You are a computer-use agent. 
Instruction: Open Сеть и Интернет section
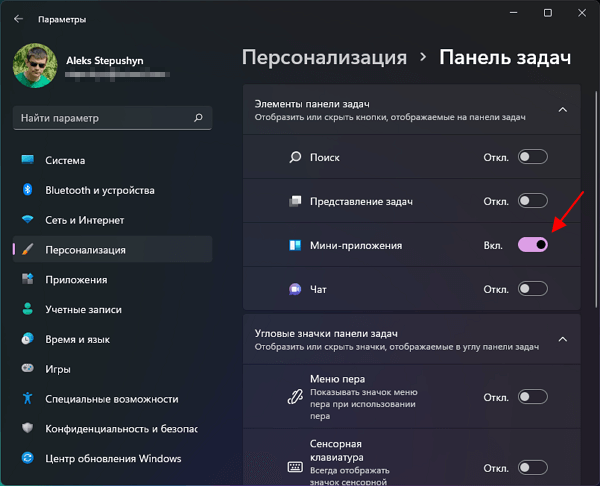[x=112, y=220]
